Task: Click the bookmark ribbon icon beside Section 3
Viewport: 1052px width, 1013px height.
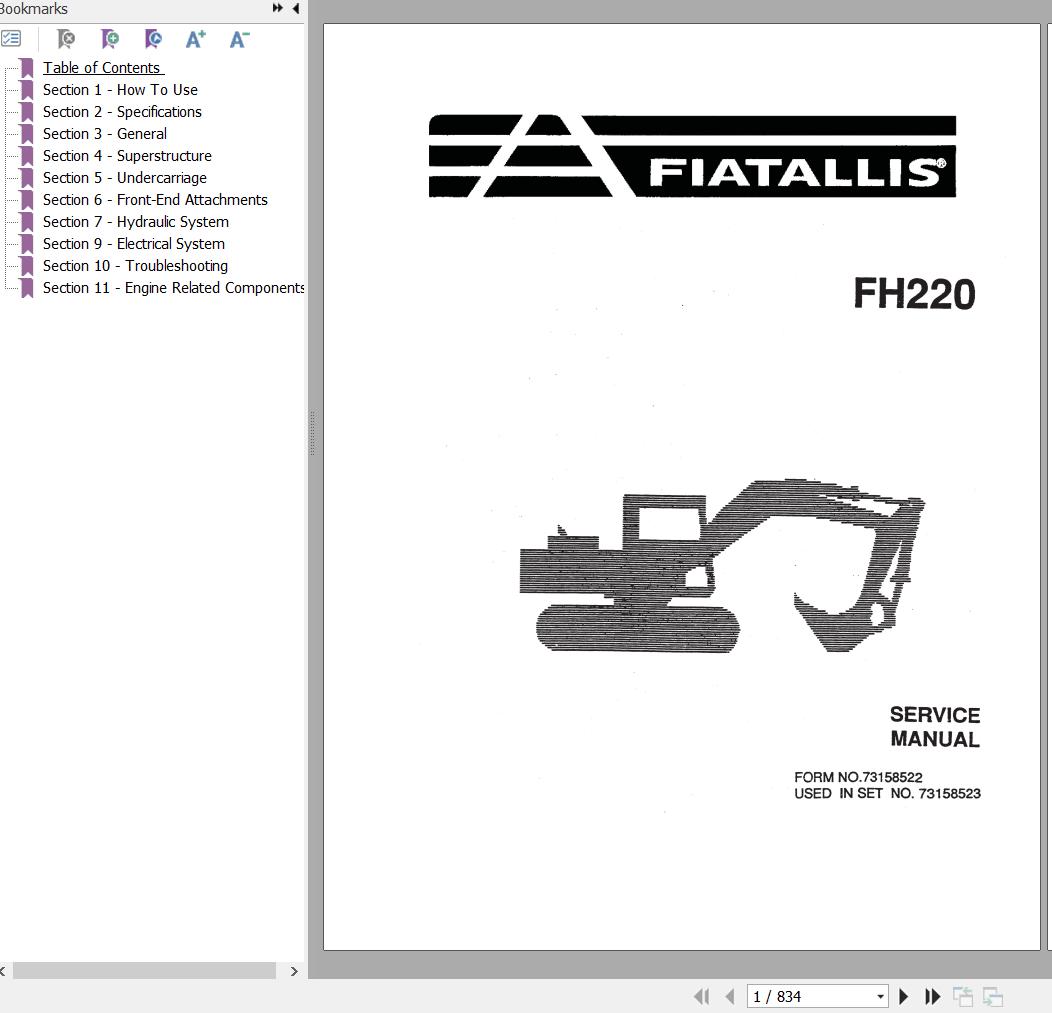Action: [27, 134]
